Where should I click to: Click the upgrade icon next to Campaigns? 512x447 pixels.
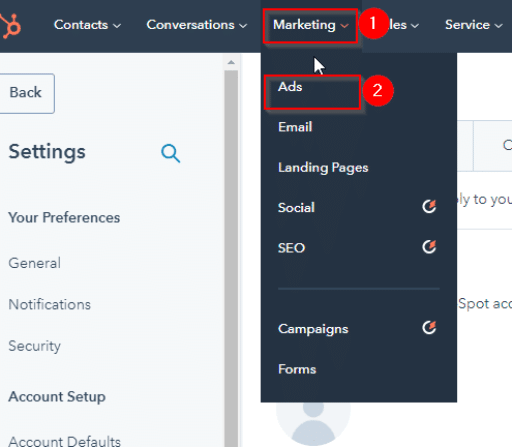[429, 328]
